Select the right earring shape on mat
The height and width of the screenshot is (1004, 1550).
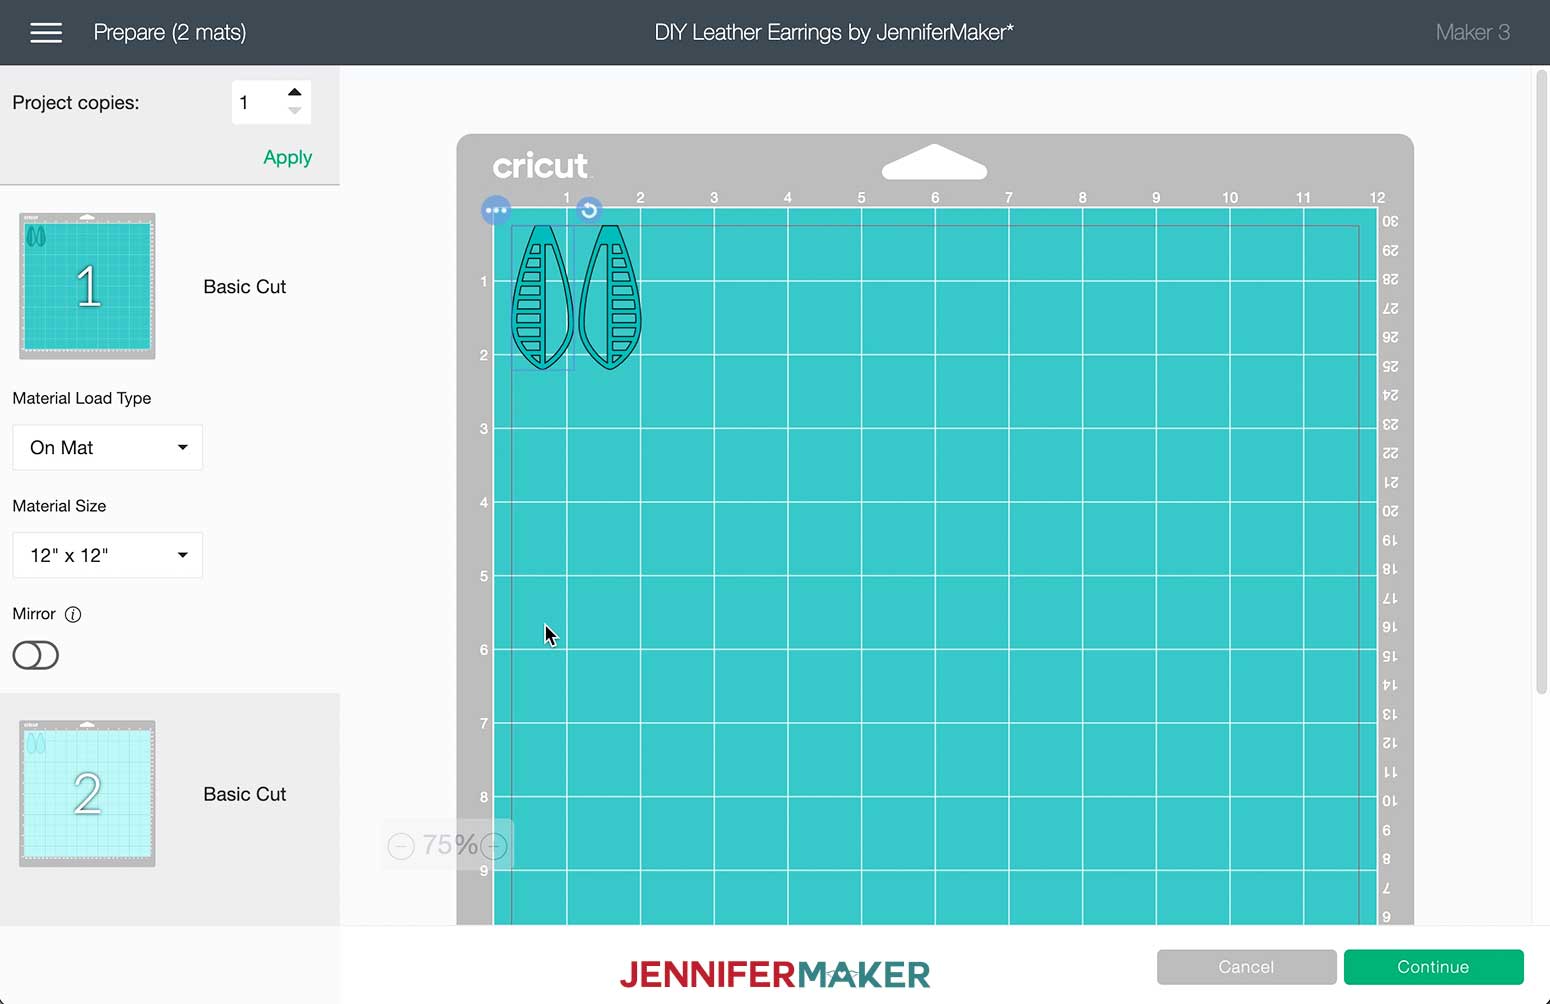610,297
